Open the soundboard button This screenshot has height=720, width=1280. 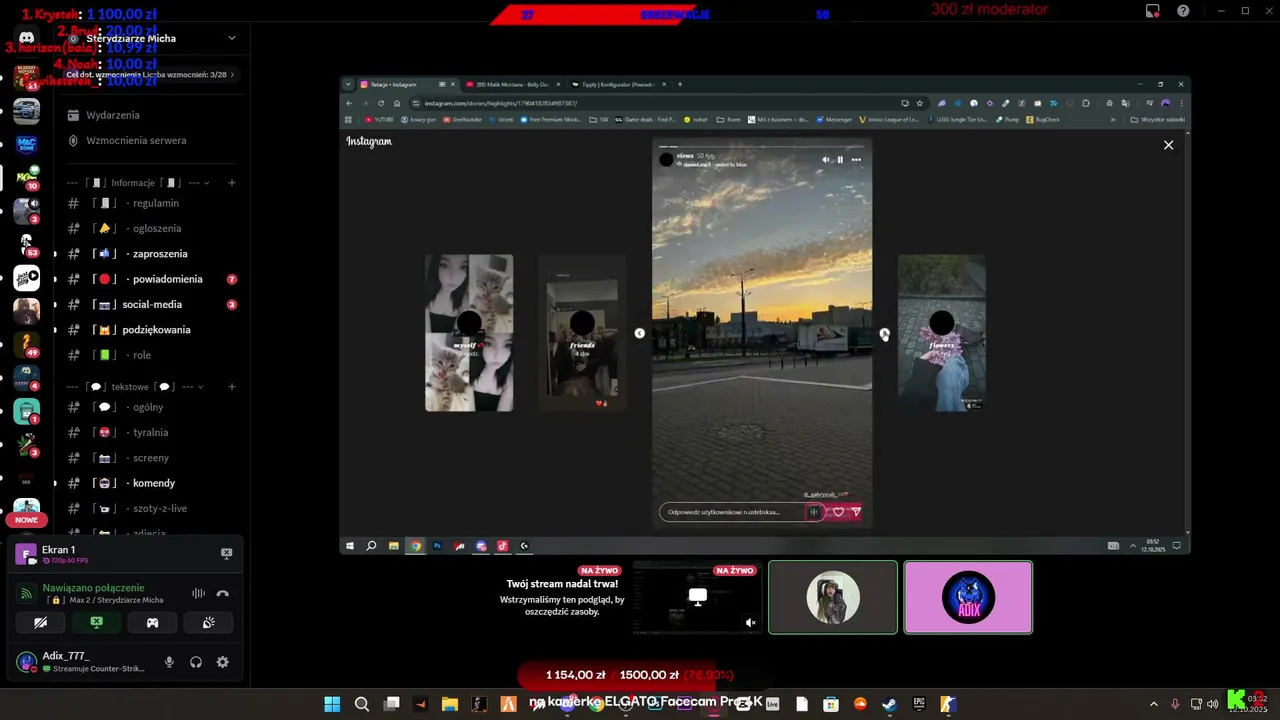208,622
